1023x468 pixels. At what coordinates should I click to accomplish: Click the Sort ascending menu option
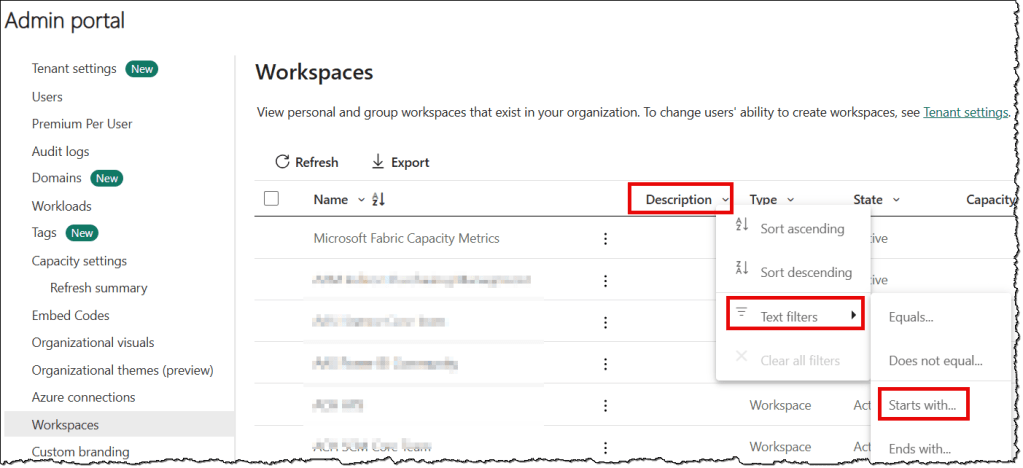tap(801, 229)
